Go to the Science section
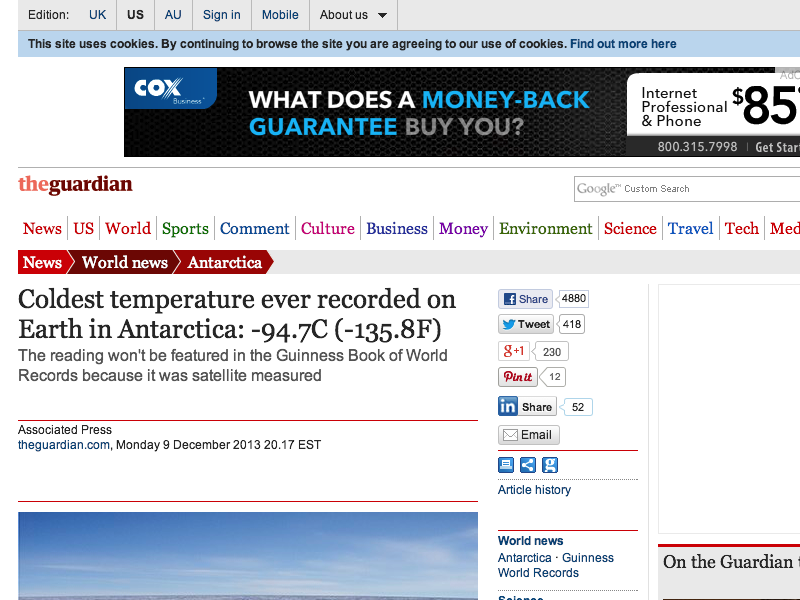 (x=630, y=229)
